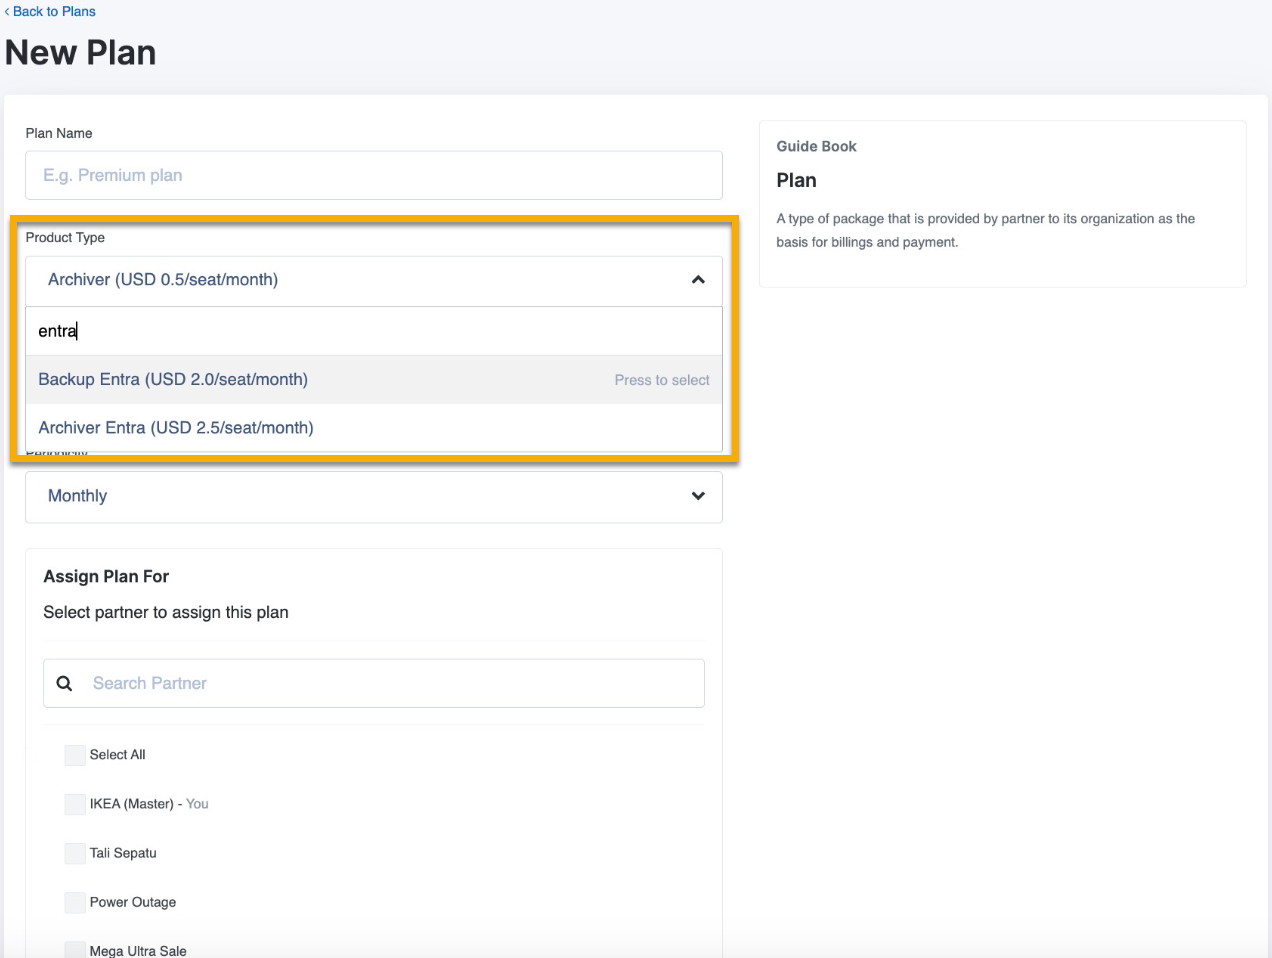Image resolution: width=1272 pixels, height=958 pixels.
Task: Click the Plan Name input field
Action: [373, 175]
